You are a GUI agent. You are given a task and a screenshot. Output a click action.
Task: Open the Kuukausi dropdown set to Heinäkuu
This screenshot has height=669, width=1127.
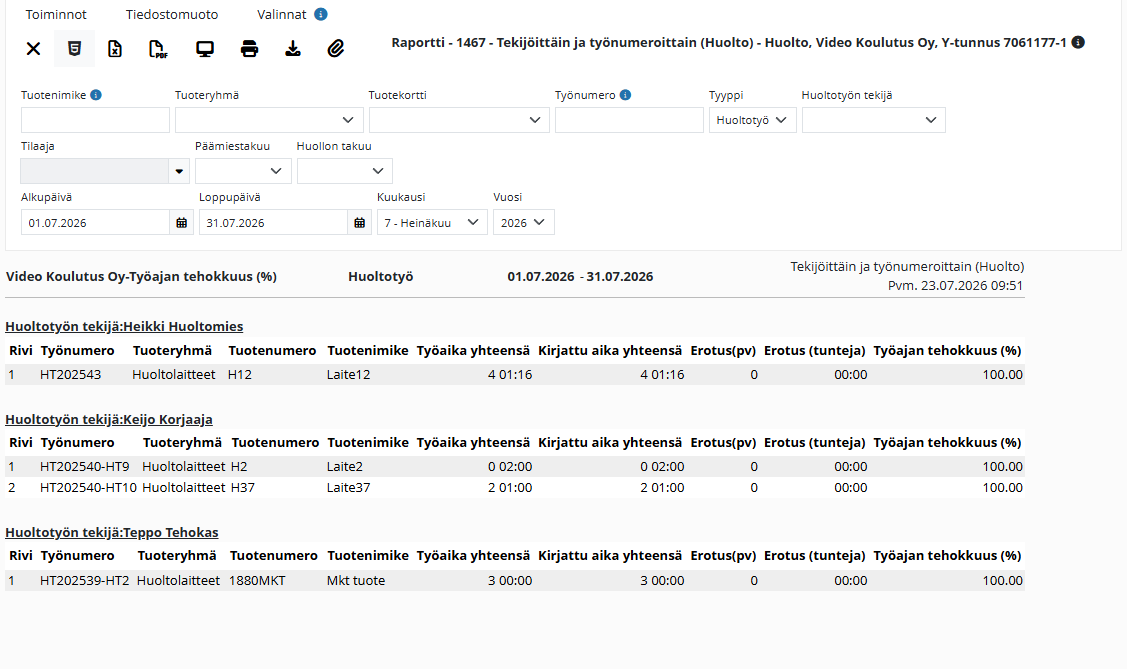[x=432, y=223]
